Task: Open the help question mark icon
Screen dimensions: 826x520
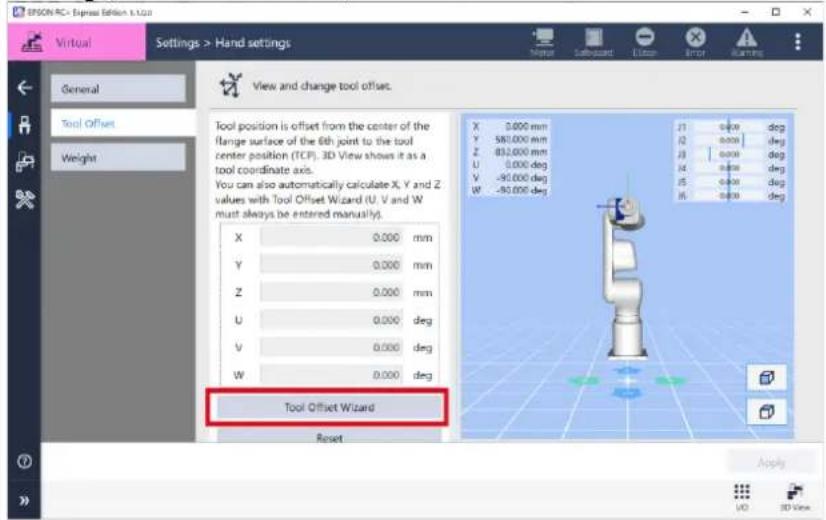Action: pos(24,462)
